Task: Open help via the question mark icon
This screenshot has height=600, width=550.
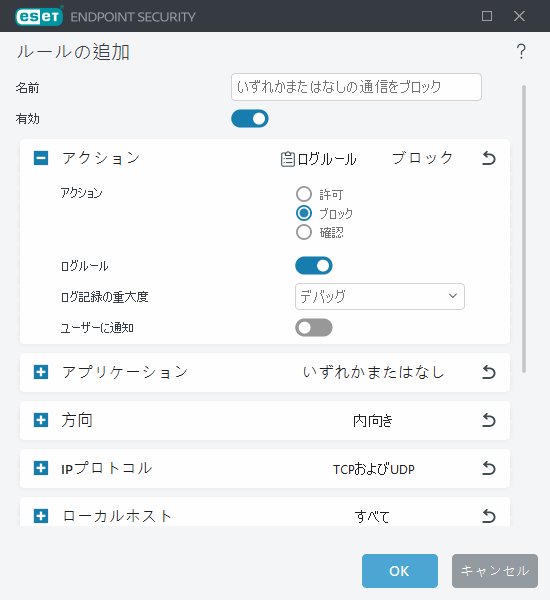Action: click(521, 51)
